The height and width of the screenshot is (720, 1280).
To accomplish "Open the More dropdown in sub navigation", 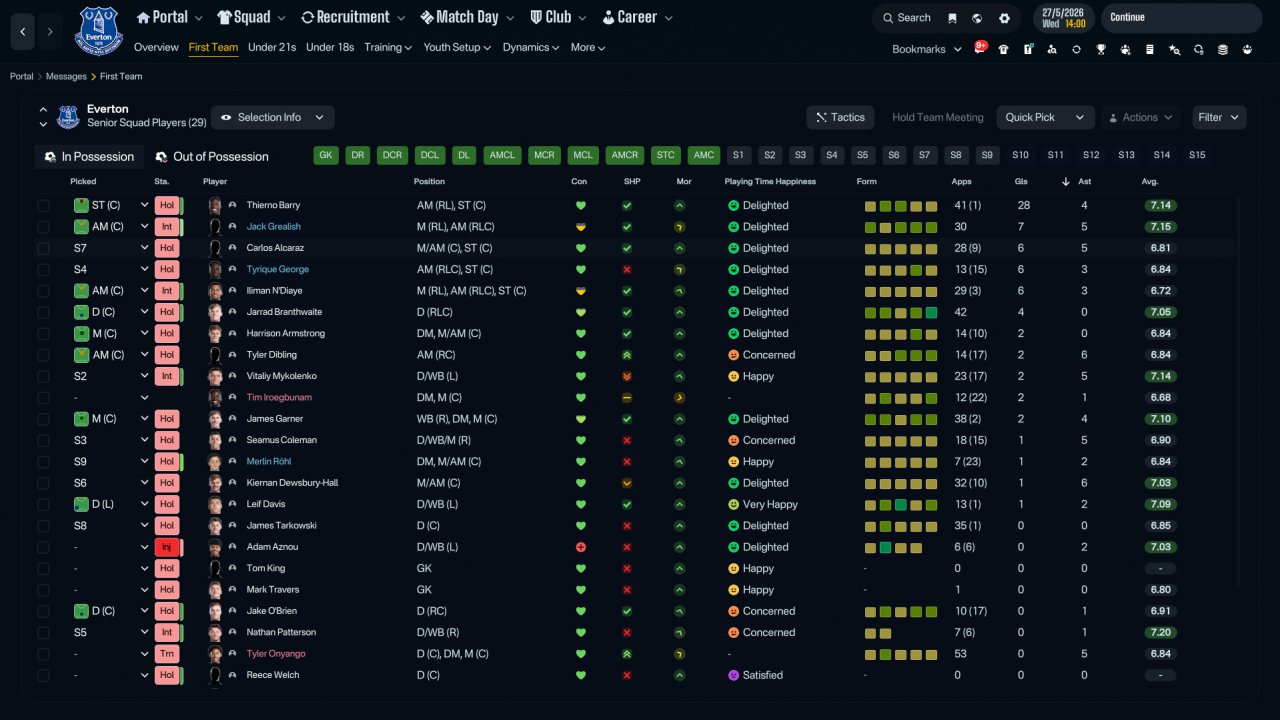I will (x=588, y=47).
